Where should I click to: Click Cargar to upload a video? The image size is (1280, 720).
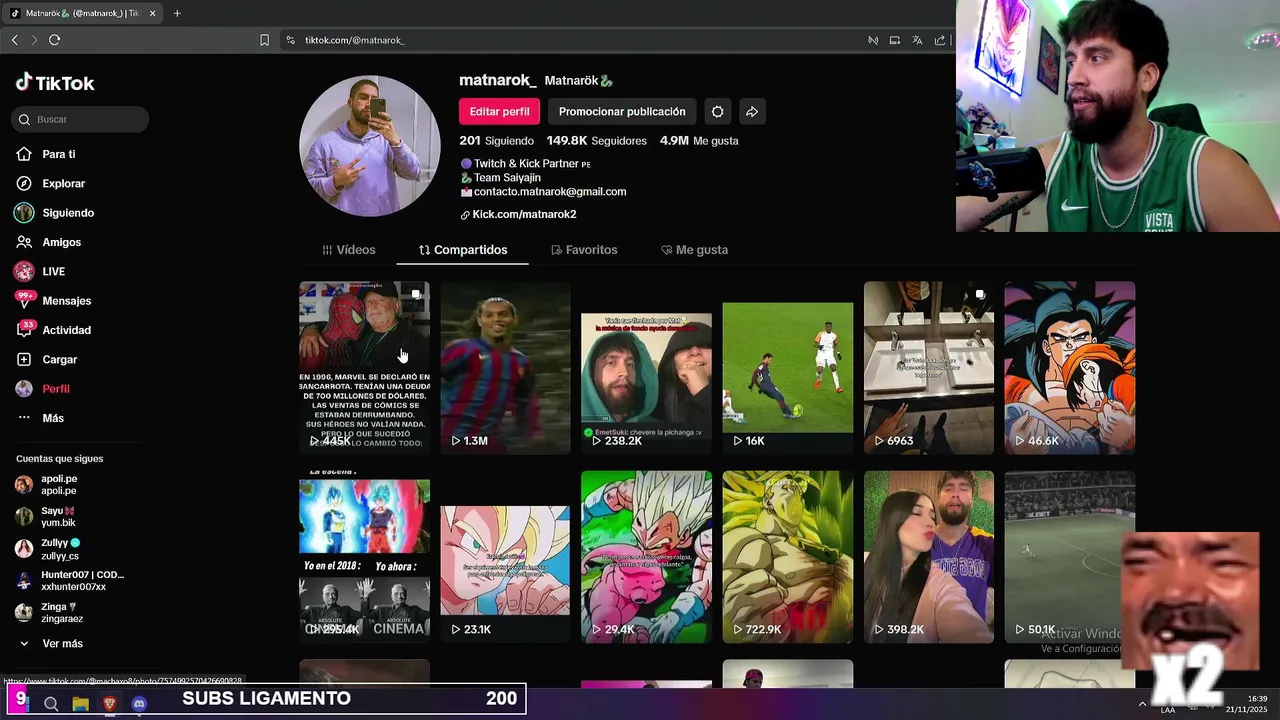(x=47, y=359)
